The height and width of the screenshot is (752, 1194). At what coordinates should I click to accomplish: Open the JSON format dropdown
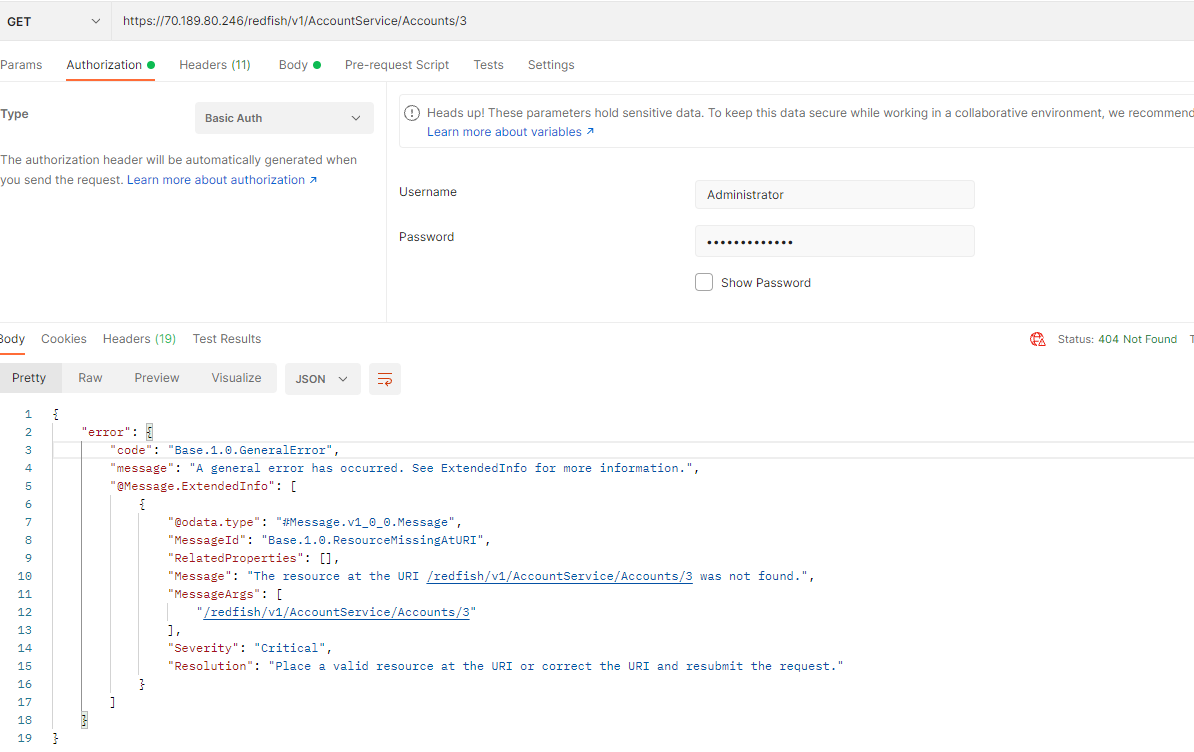[322, 379]
